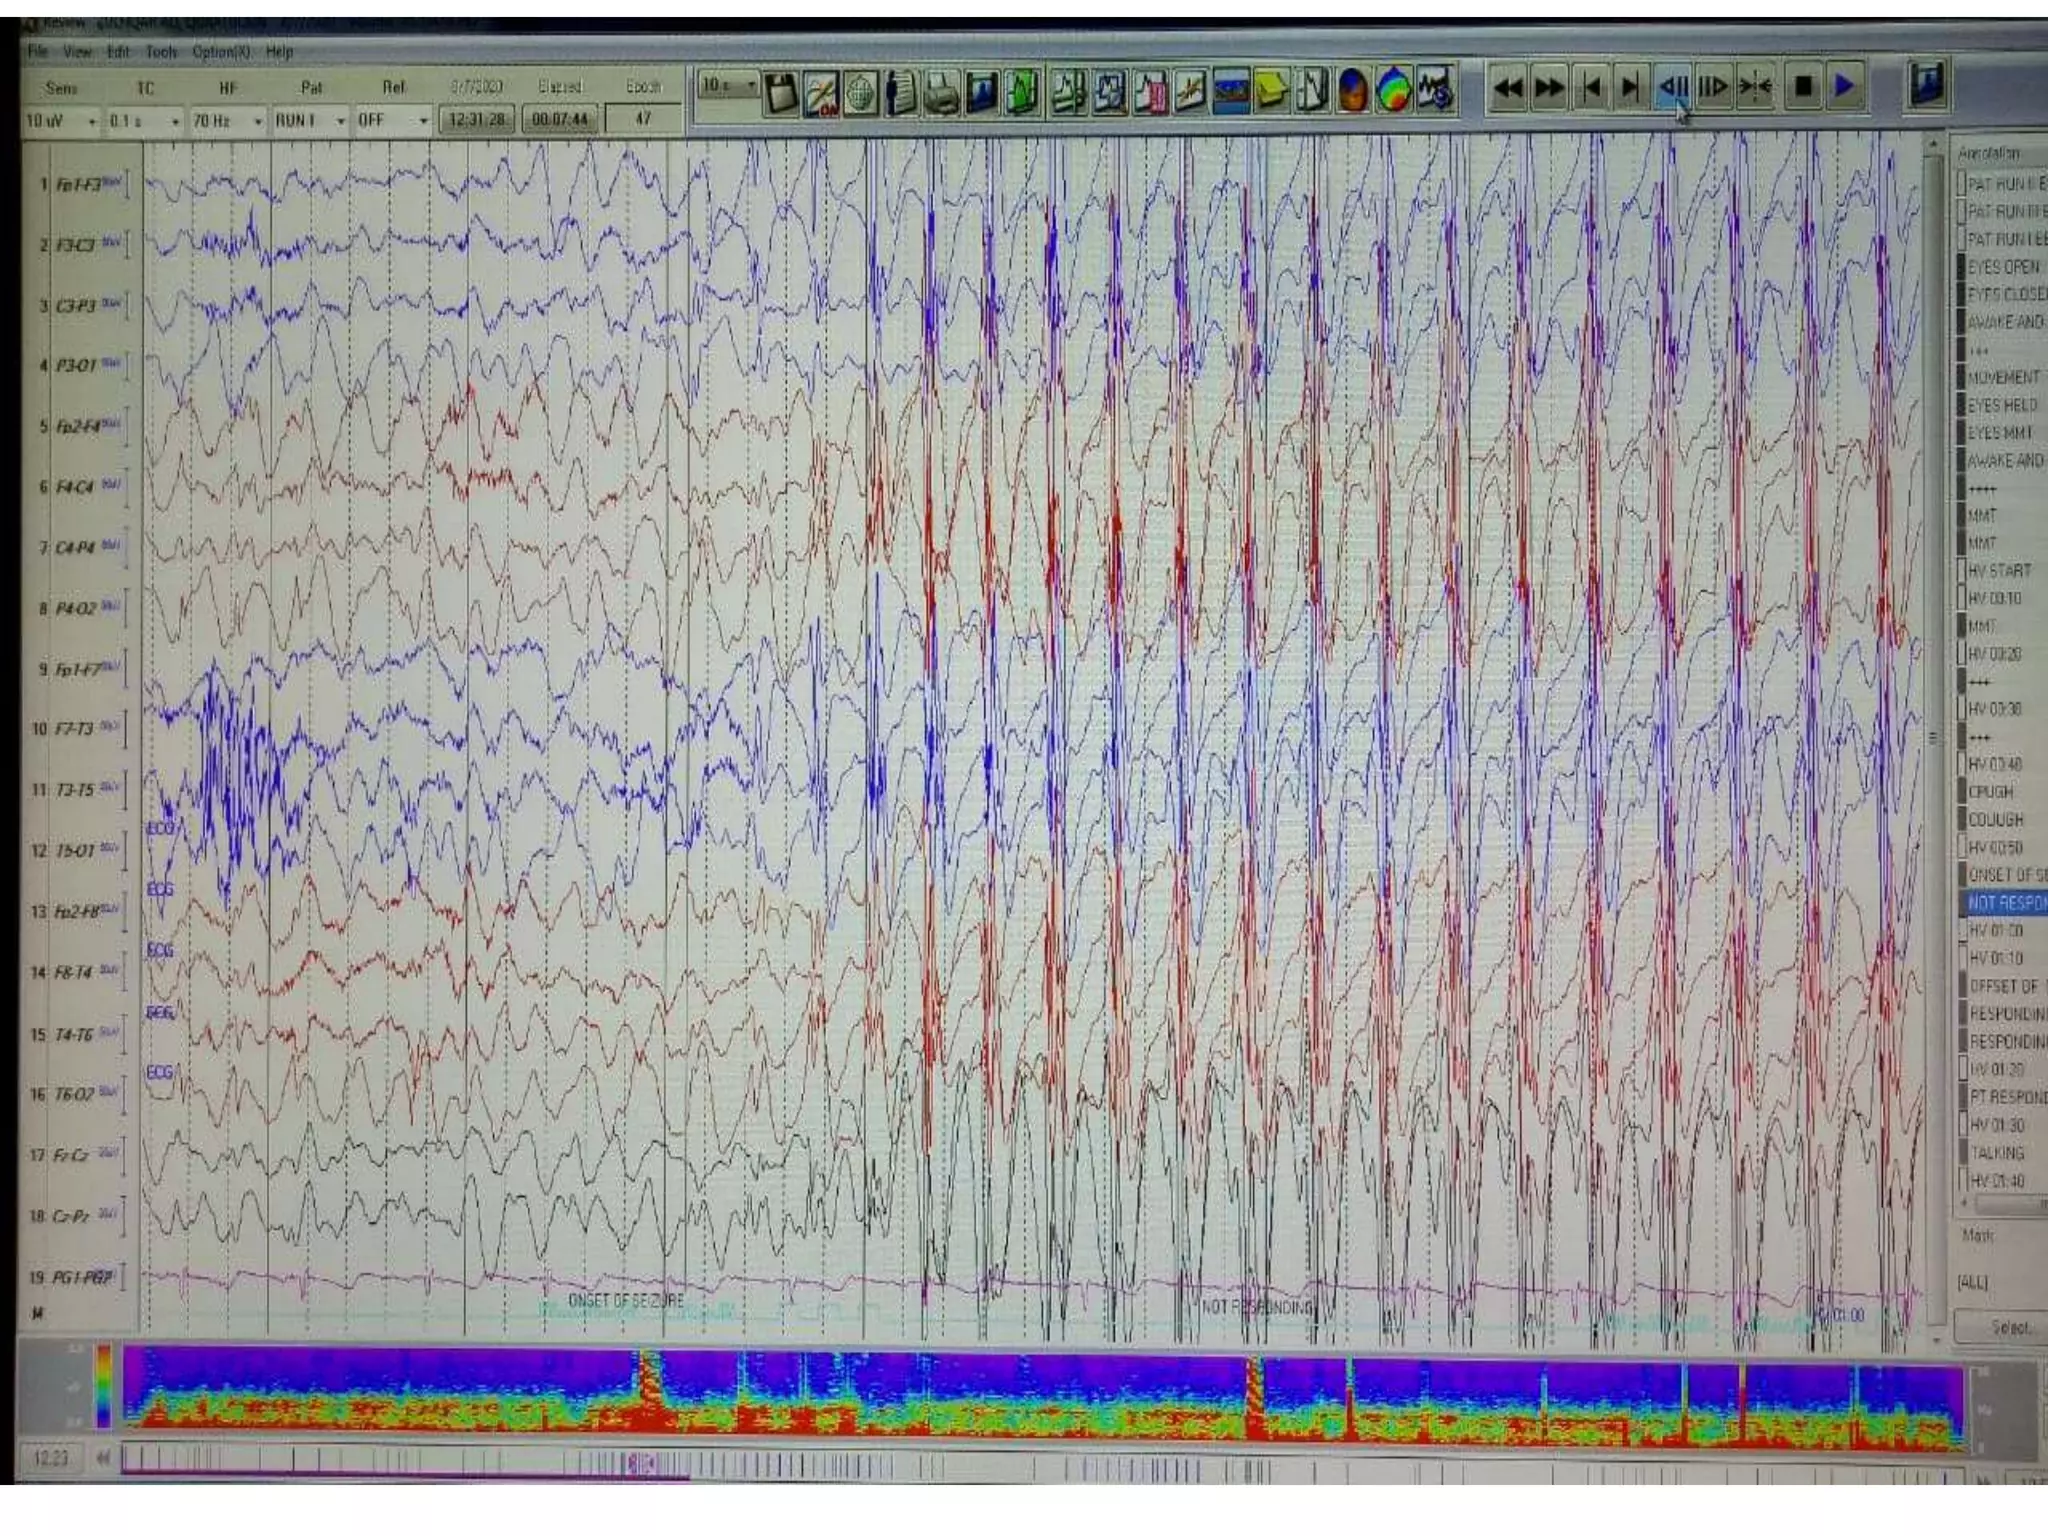Toggle the HV START annotation checkbox

point(1962,571)
